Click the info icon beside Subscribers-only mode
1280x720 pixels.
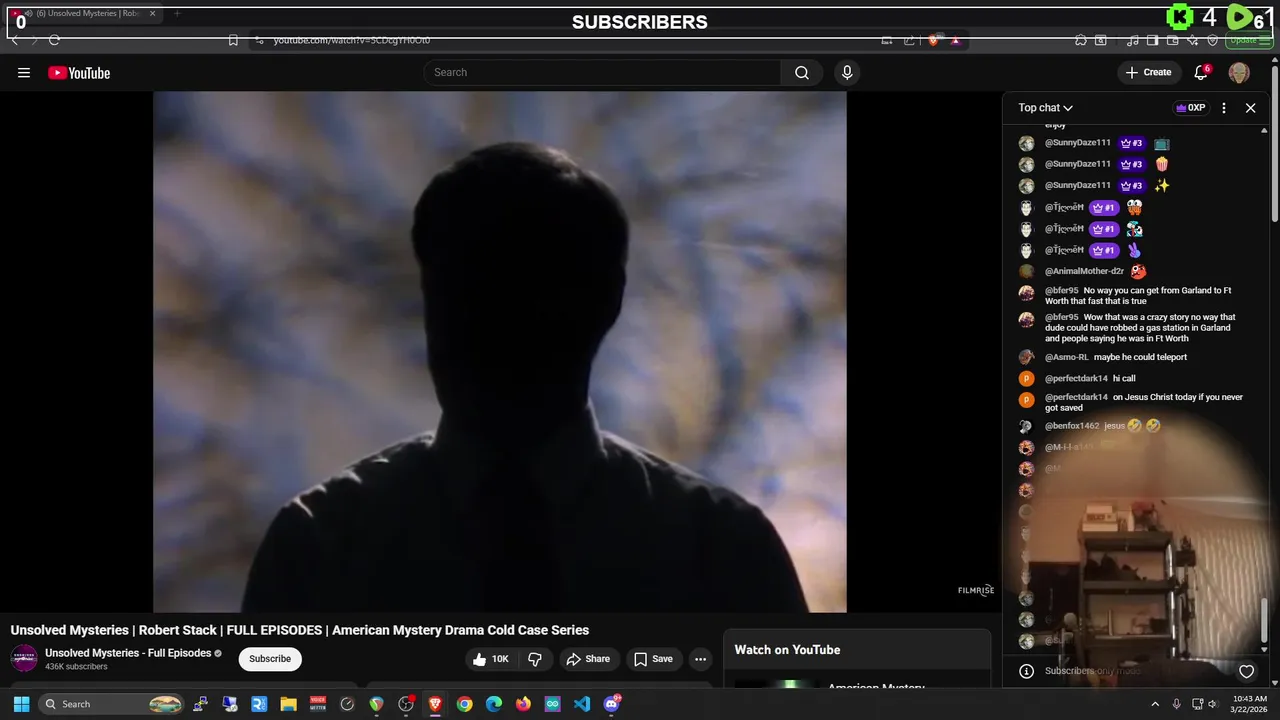(x=1026, y=671)
